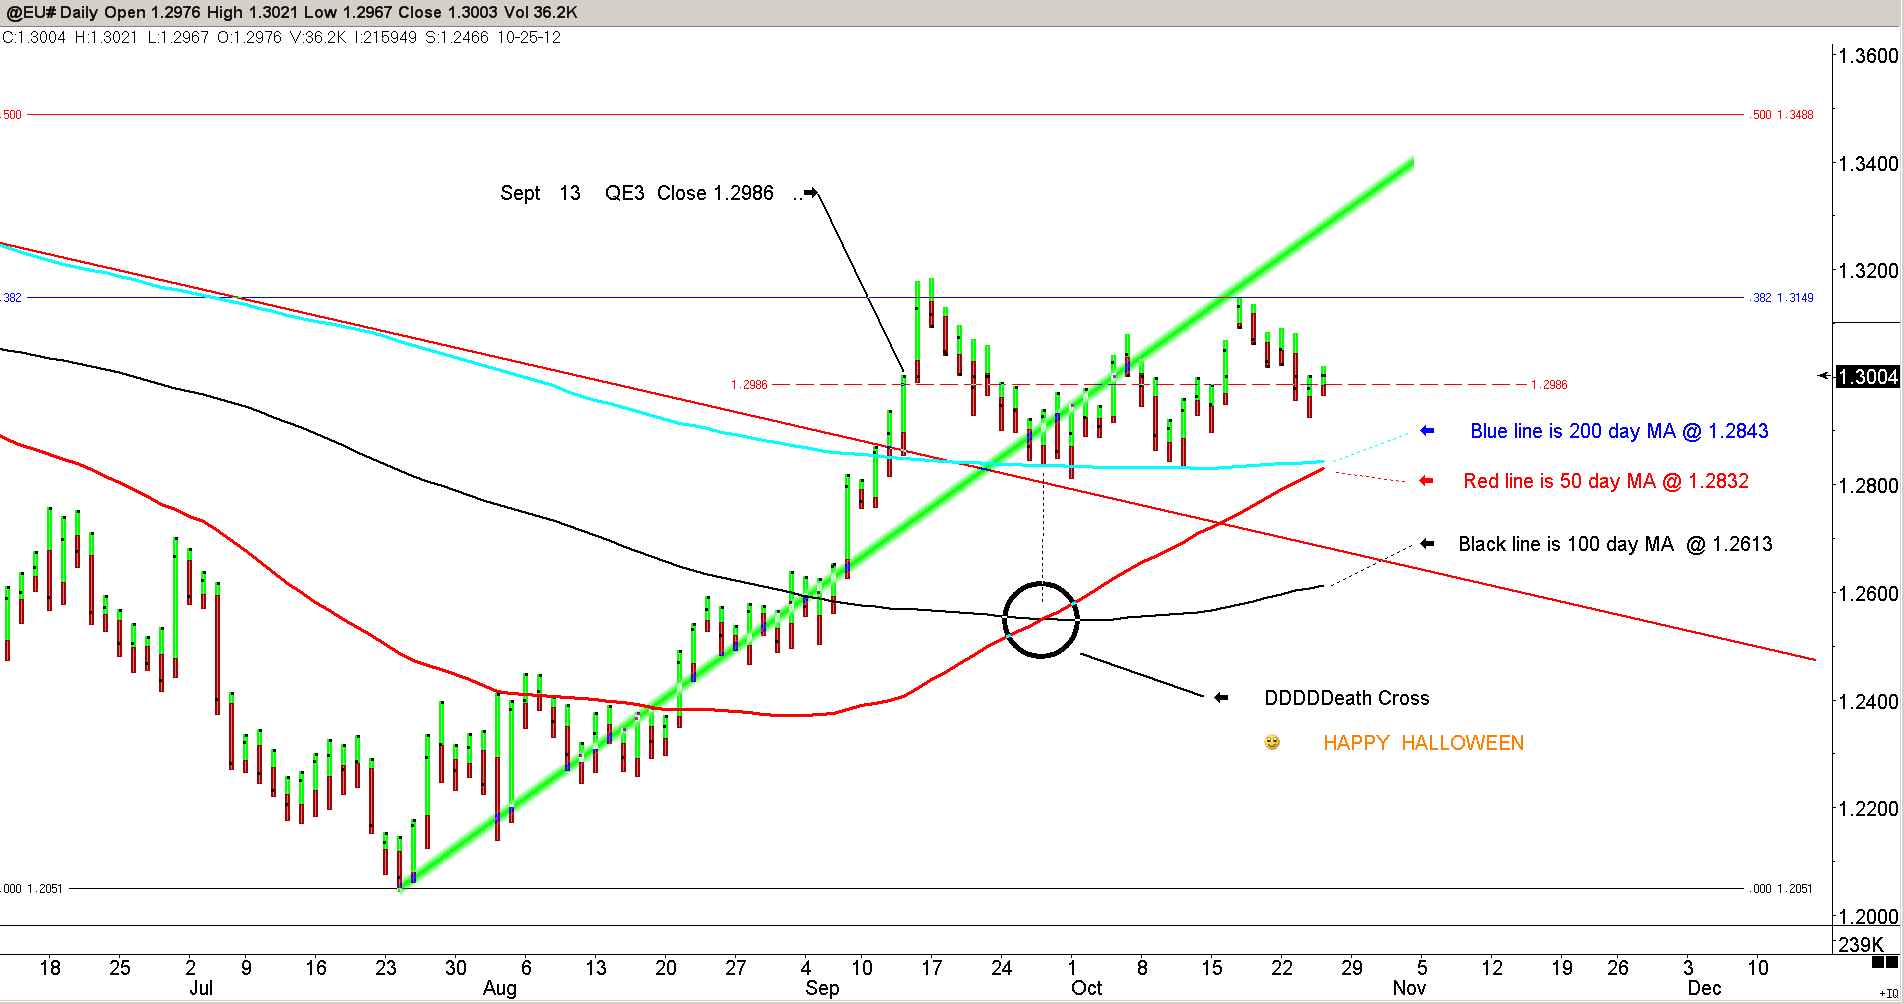Click the '.382 1.3149' Fibonacci label at right
Viewport: 1904px width, 1004px height.
point(1781,298)
